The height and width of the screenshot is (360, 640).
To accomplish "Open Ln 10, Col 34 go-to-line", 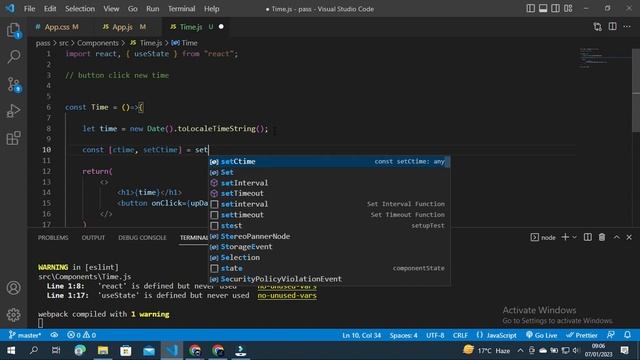I will 362,335.
